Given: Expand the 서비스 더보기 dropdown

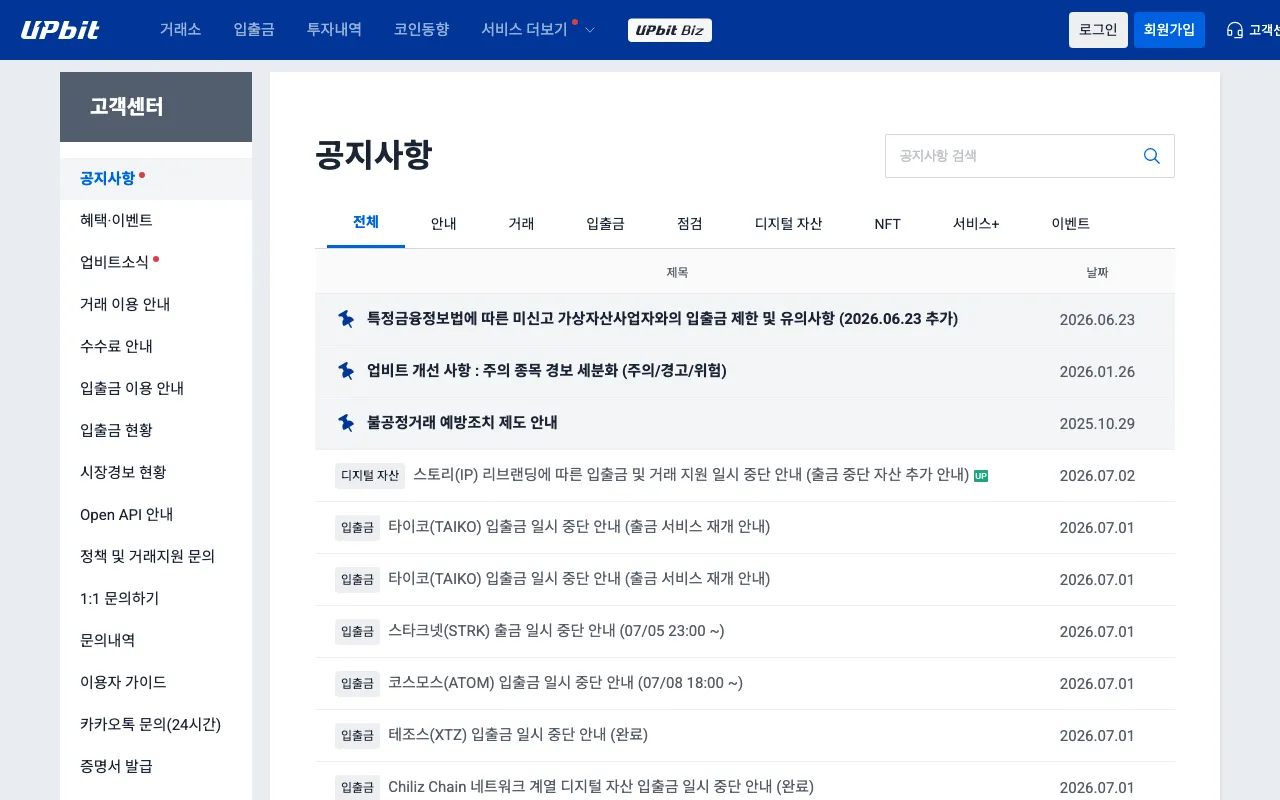Looking at the screenshot, I should pos(538,30).
